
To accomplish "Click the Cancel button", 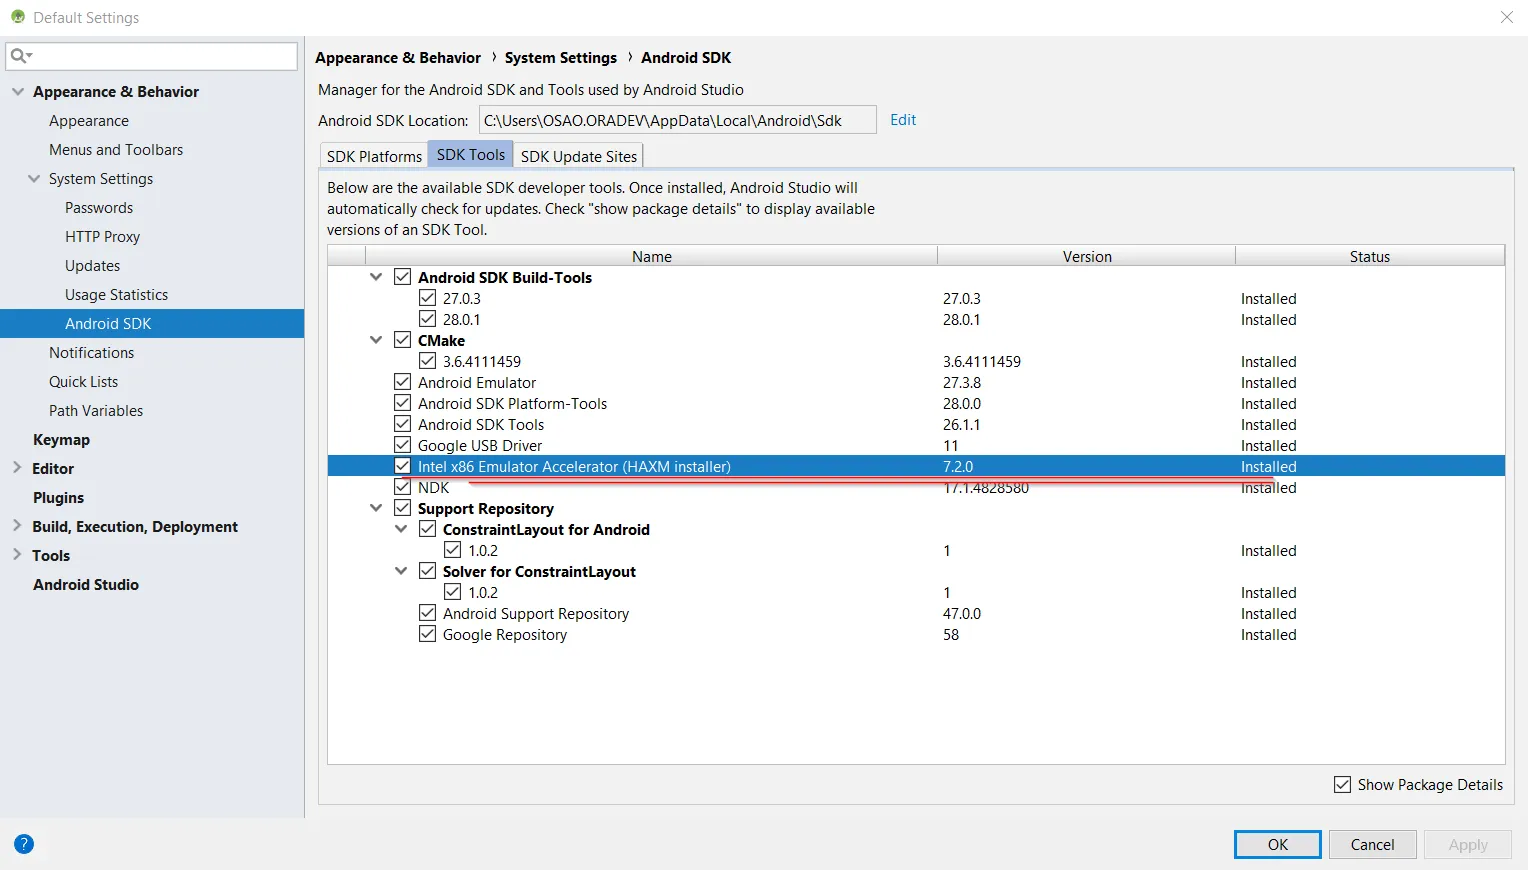I will point(1372,845).
